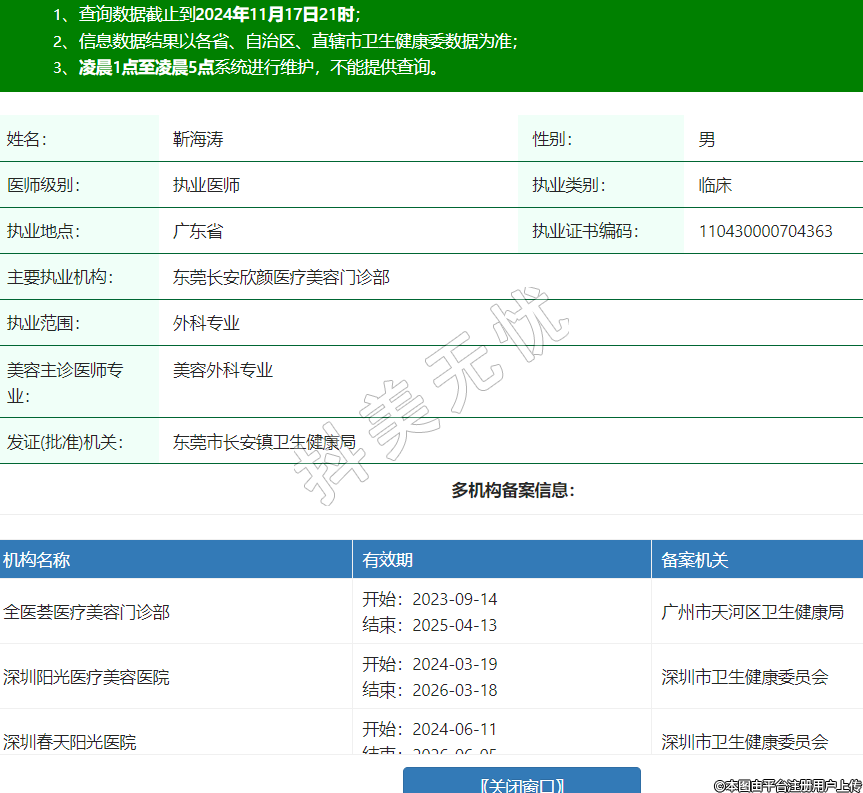Click the practice location value 广东省
The width and height of the screenshot is (863, 793).
click(x=198, y=231)
